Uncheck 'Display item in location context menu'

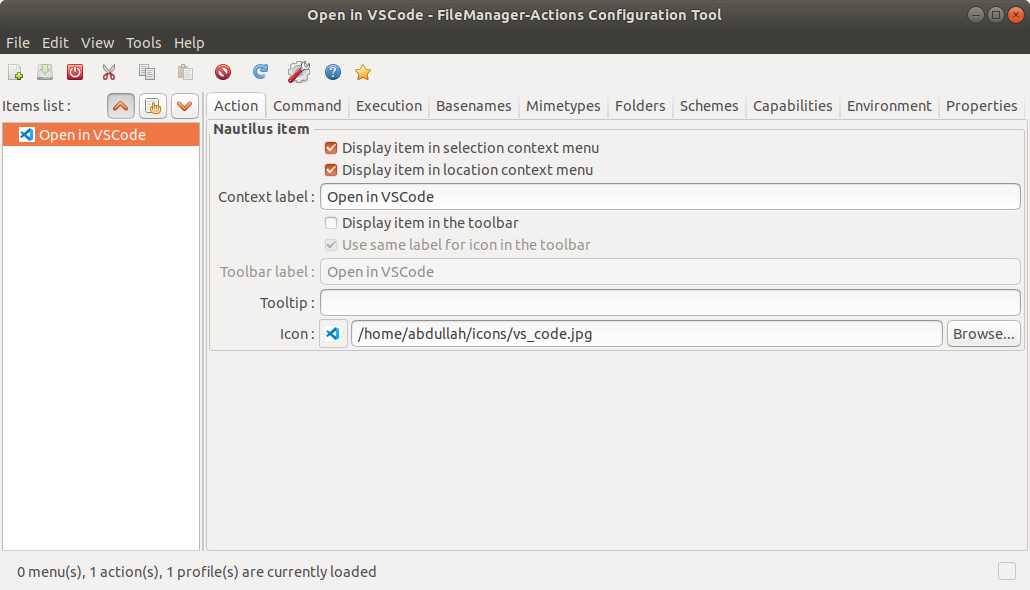click(x=331, y=170)
